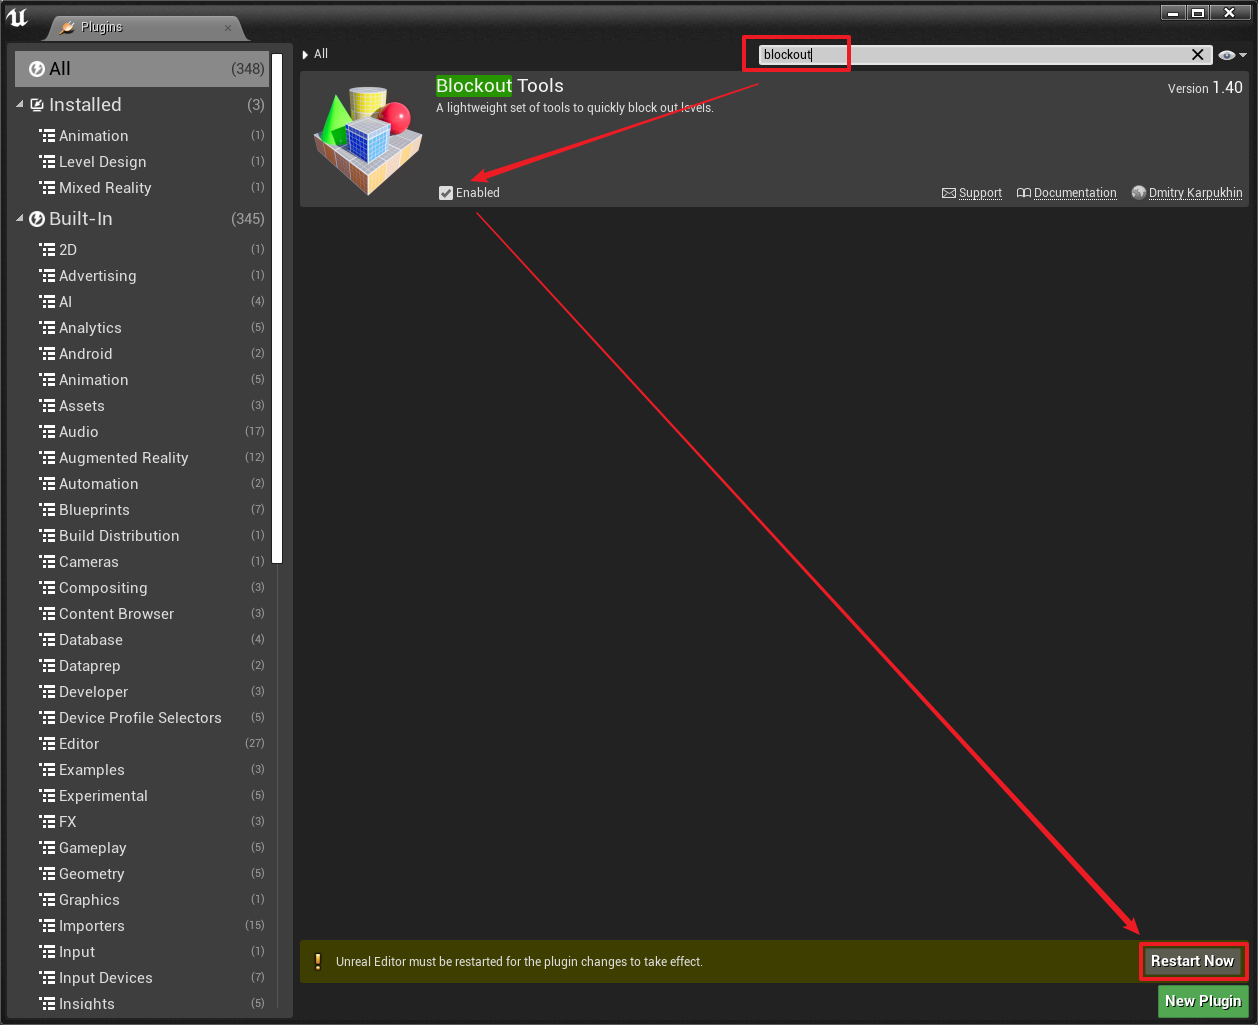The image size is (1258, 1025).
Task: Click the Android category list icon
Action: click(47, 354)
